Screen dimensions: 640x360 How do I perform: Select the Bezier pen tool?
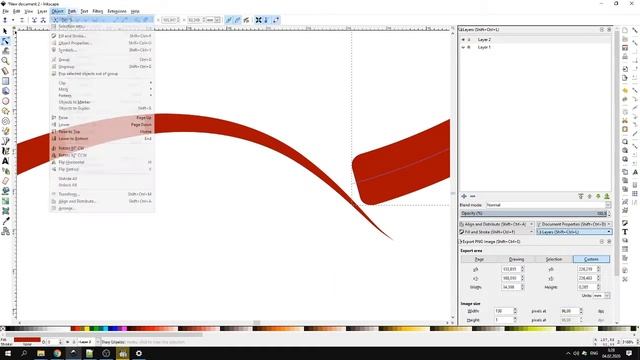[x=5, y=141]
